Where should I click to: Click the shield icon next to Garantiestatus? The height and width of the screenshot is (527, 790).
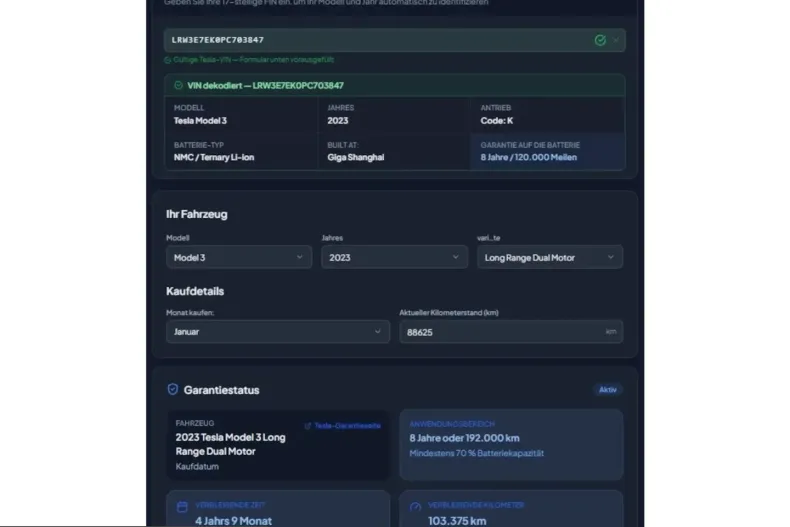173,389
